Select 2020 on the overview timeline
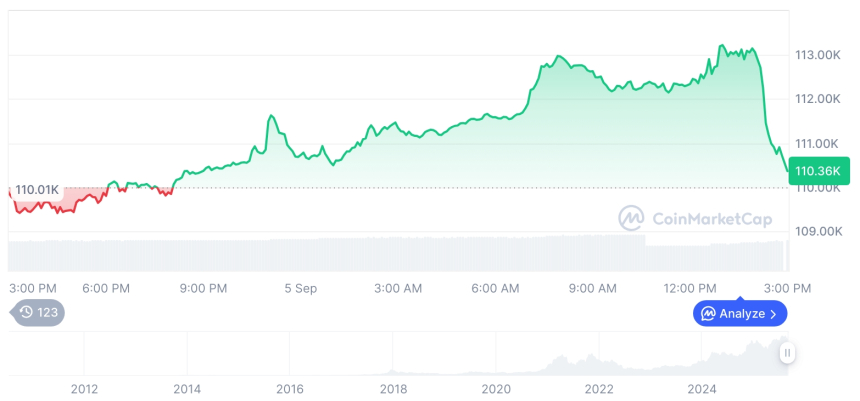860x401 pixels. [x=496, y=388]
